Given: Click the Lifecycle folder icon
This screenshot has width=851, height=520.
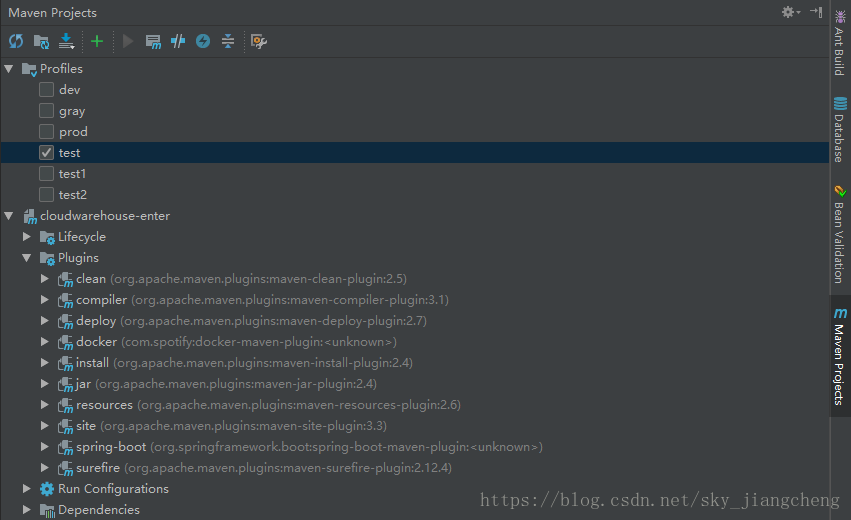Looking at the screenshot, I should 47,237.
